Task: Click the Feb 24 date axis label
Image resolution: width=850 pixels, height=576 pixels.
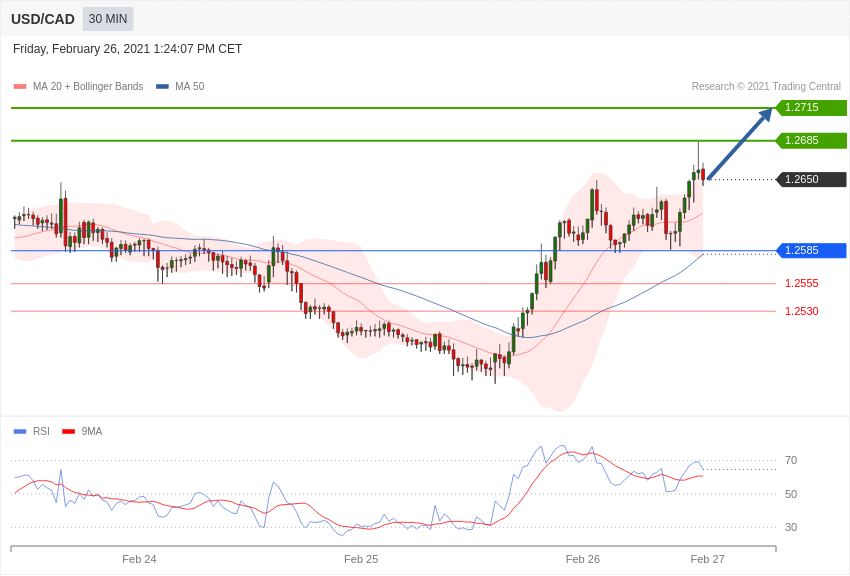Action: 139,559
